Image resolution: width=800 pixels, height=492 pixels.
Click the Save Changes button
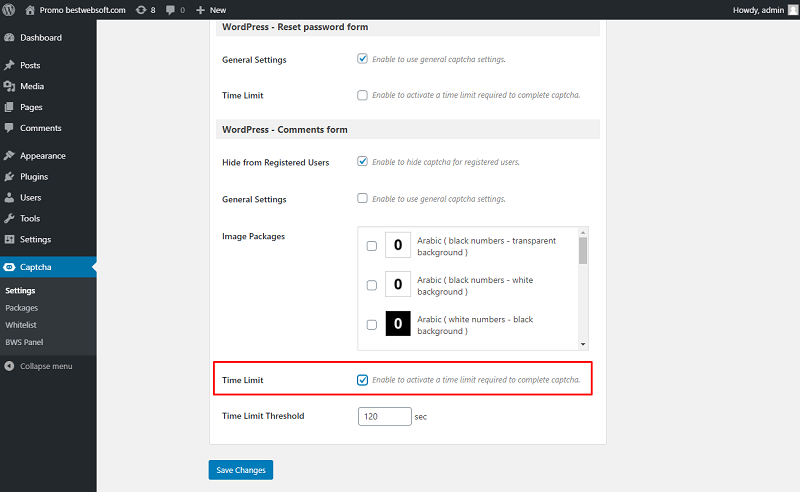click(x=241, y=470)
